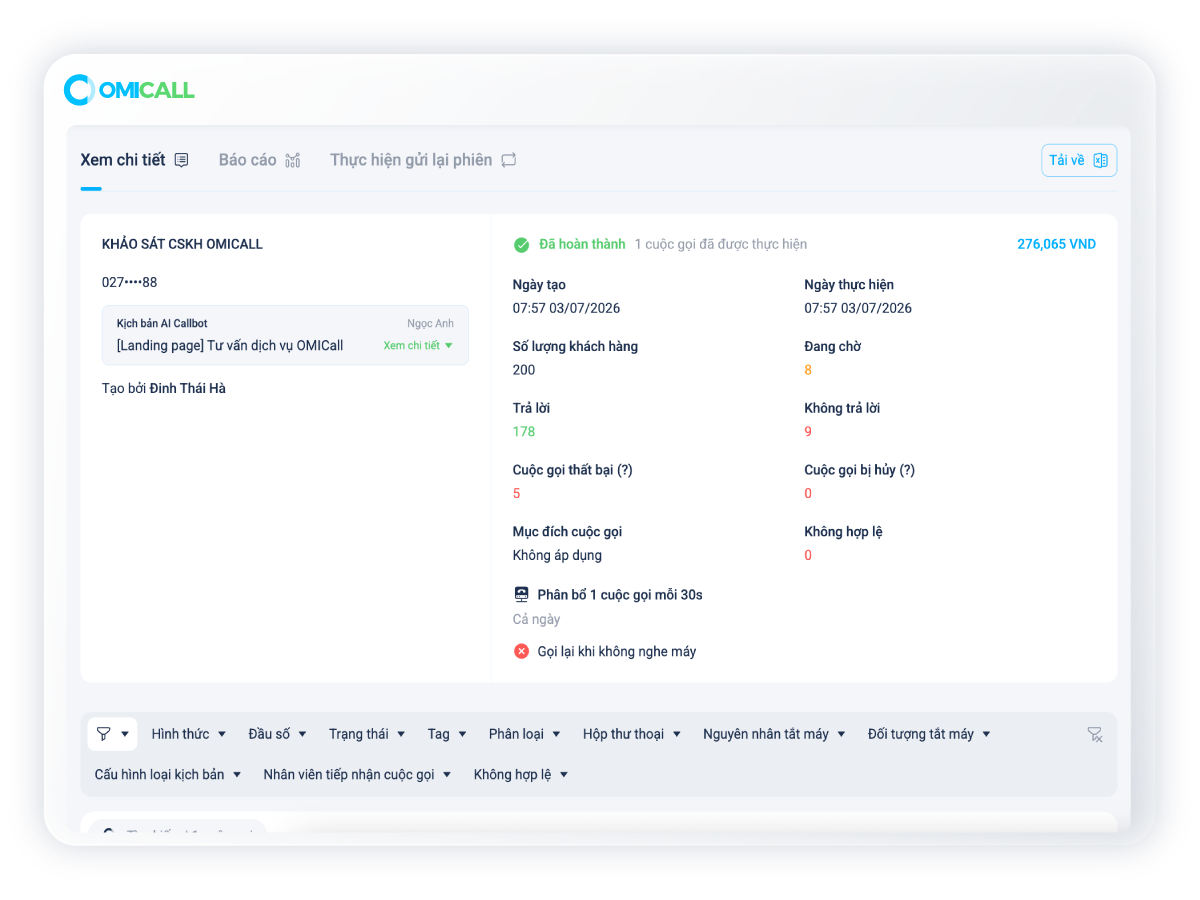This screenshot has width=1200, height=900.
Task: Open the Hộp thư thoại dropdown
Action: (x=632, y=734)
